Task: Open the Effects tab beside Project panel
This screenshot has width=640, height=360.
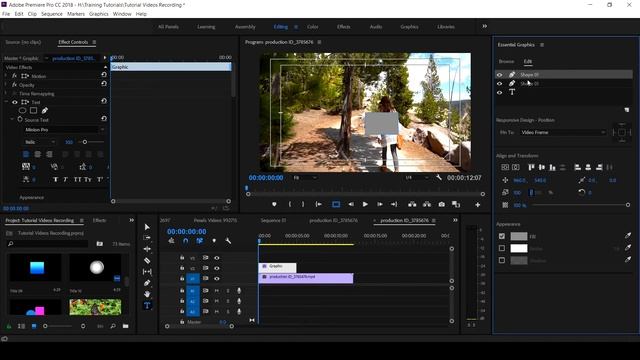Action: coord(99,220)
